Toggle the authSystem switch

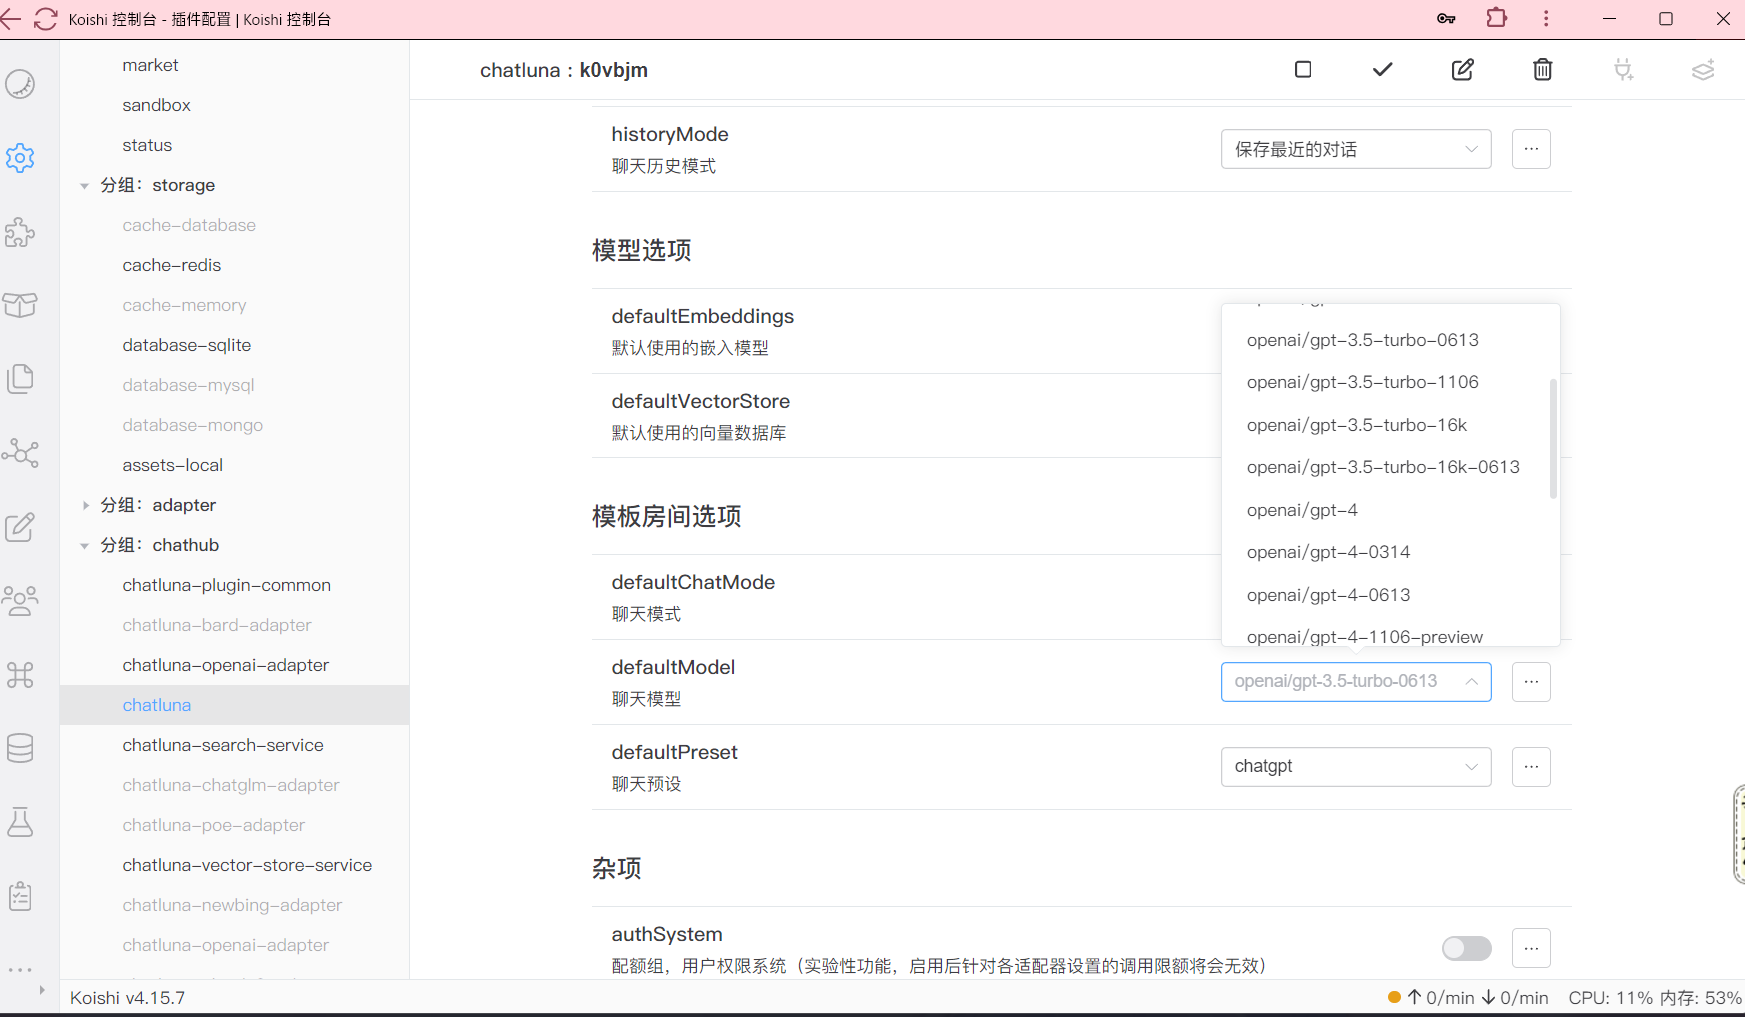[1466, 948]
